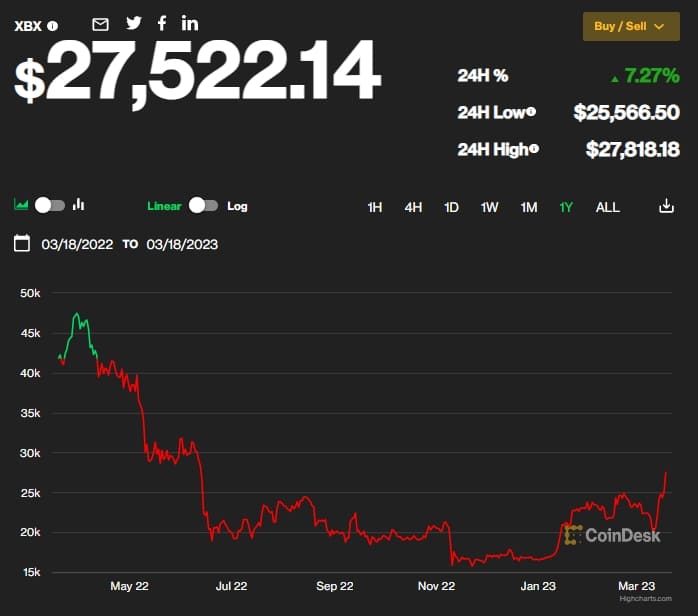Click the XBX ticker label
698x616 pixels.
pos(28,26)
